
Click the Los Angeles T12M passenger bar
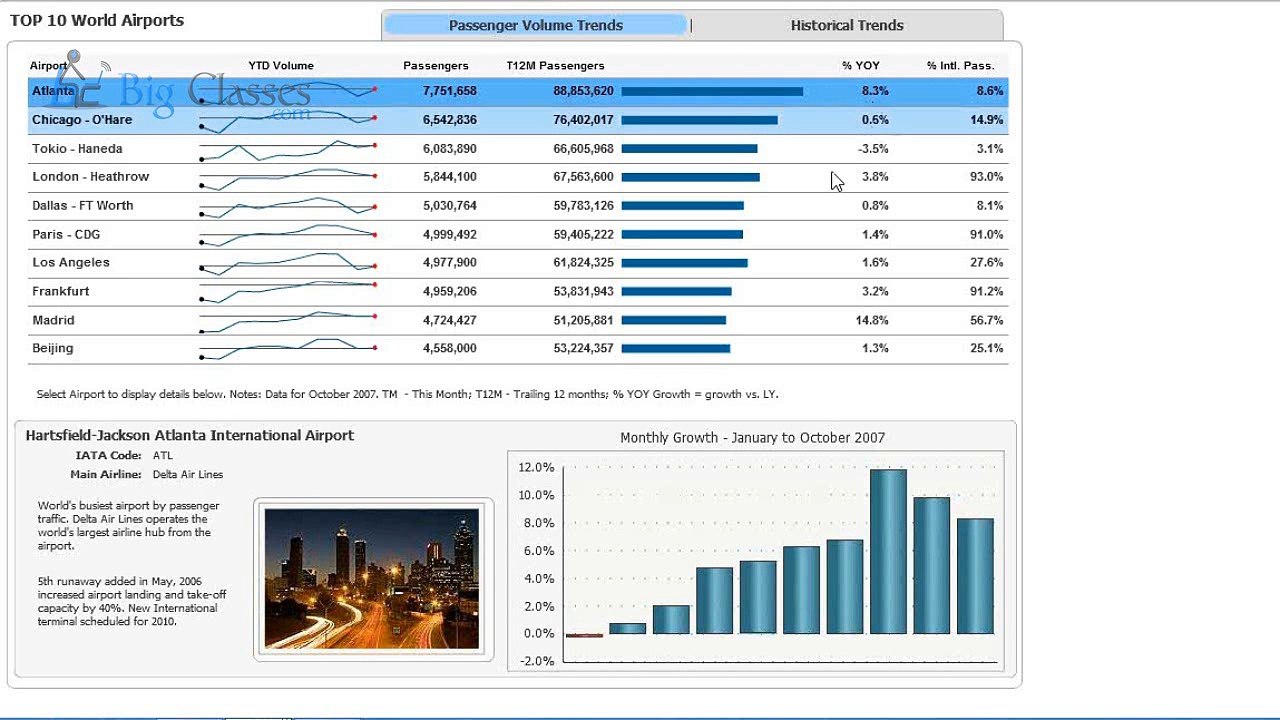684,263
